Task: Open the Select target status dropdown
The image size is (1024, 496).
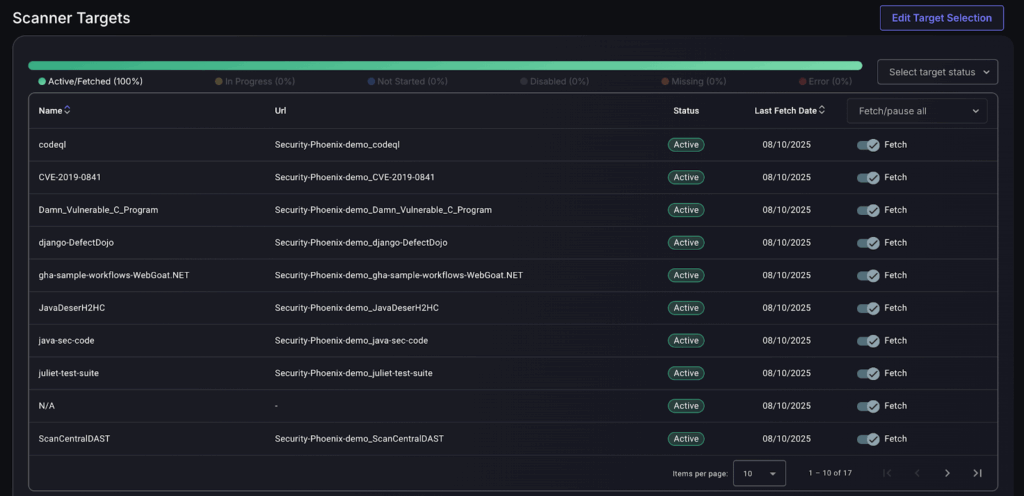Action: 937,72
